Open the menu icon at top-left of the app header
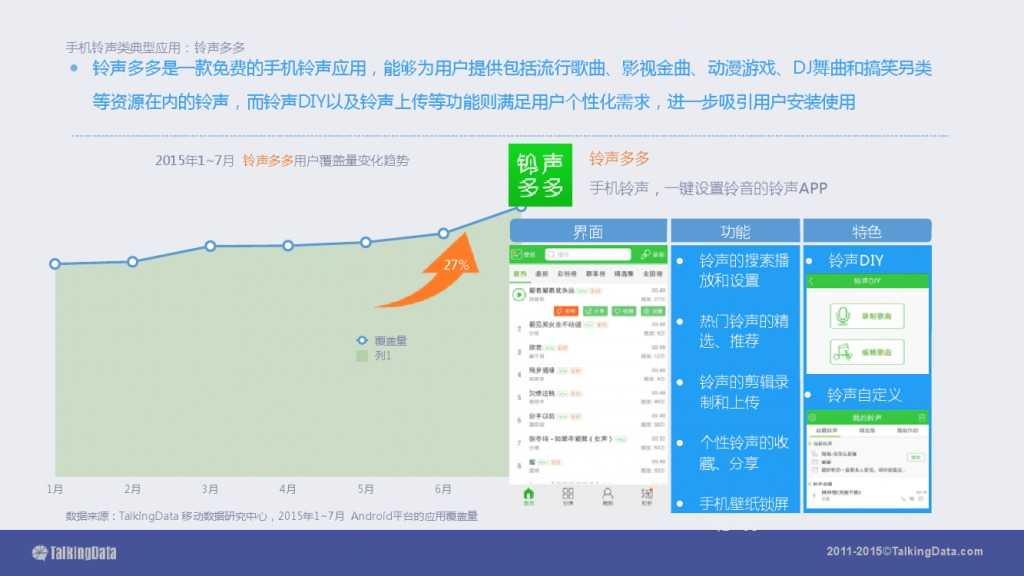1024x576 pixels. pos(517,252)
